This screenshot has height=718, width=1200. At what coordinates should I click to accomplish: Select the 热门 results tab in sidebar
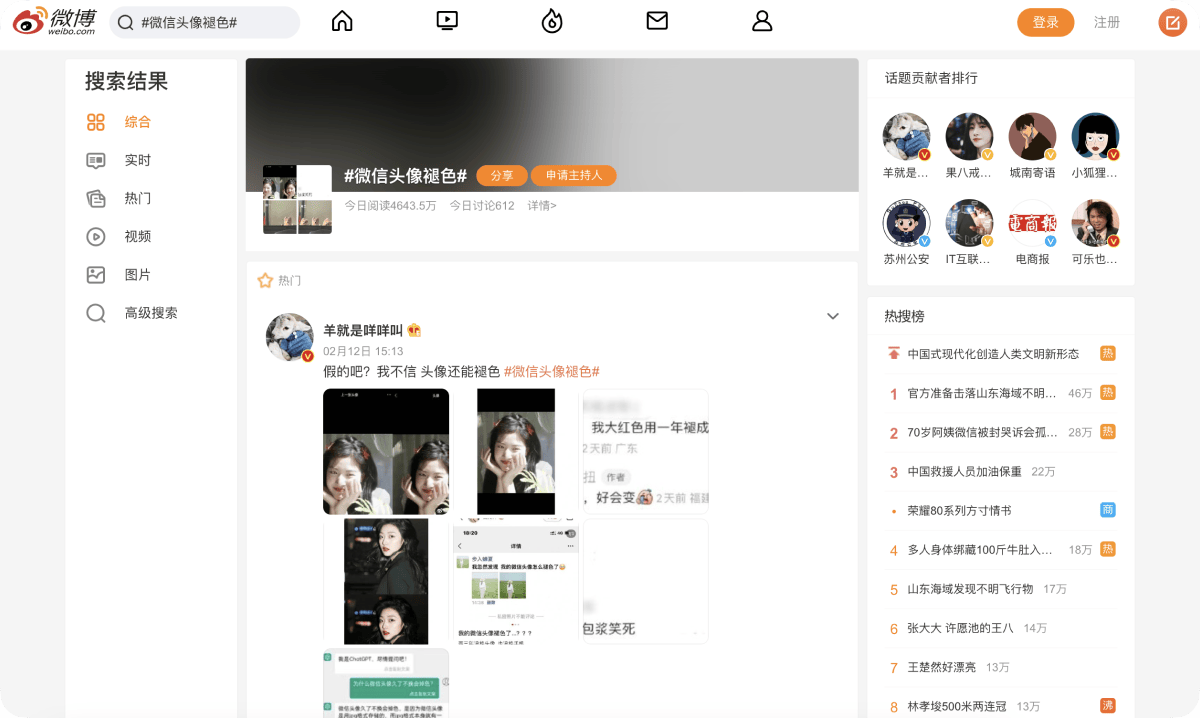(138, 198)
